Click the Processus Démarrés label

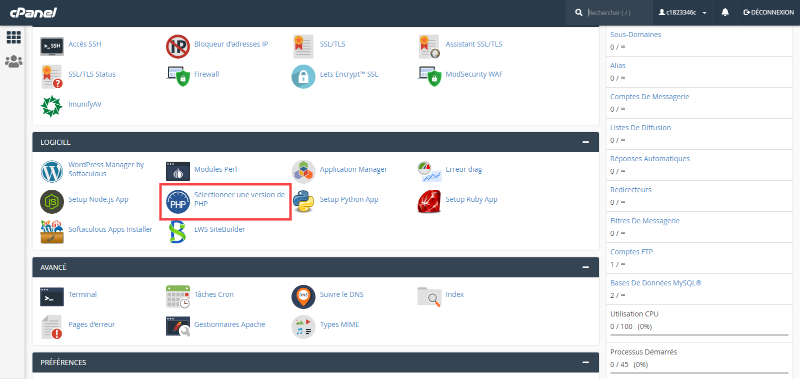point(644,352)
